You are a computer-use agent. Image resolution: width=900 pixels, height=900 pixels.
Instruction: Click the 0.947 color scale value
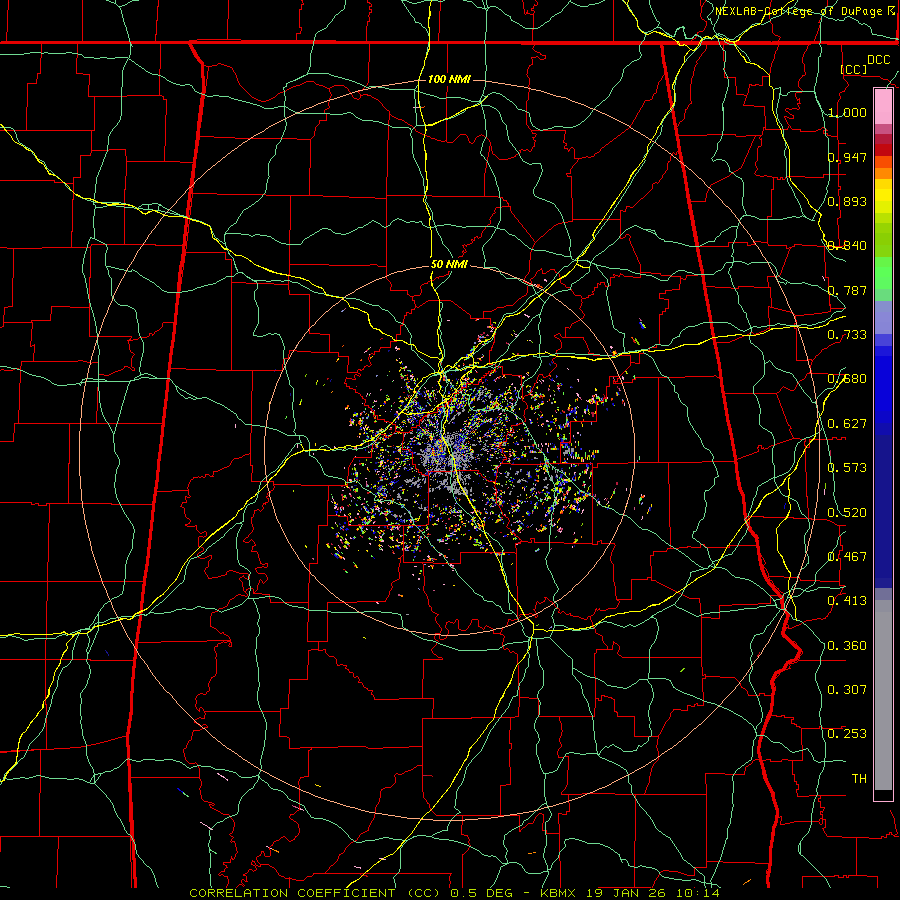click(847, 157)
